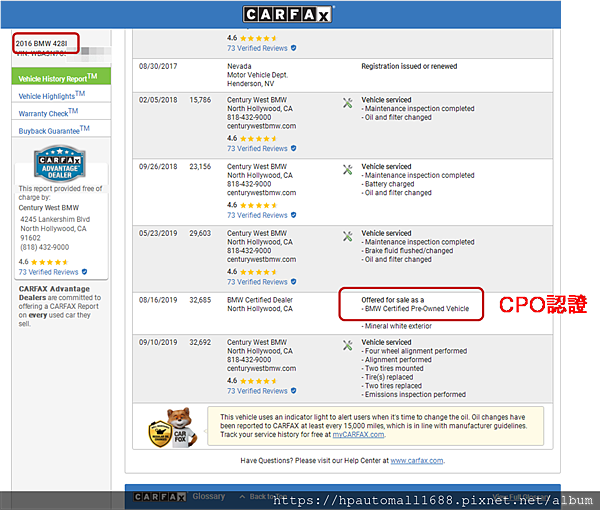Click verified shield icon in 09/26/2018 row
The image size is (600, 510).
pos(293,215)
